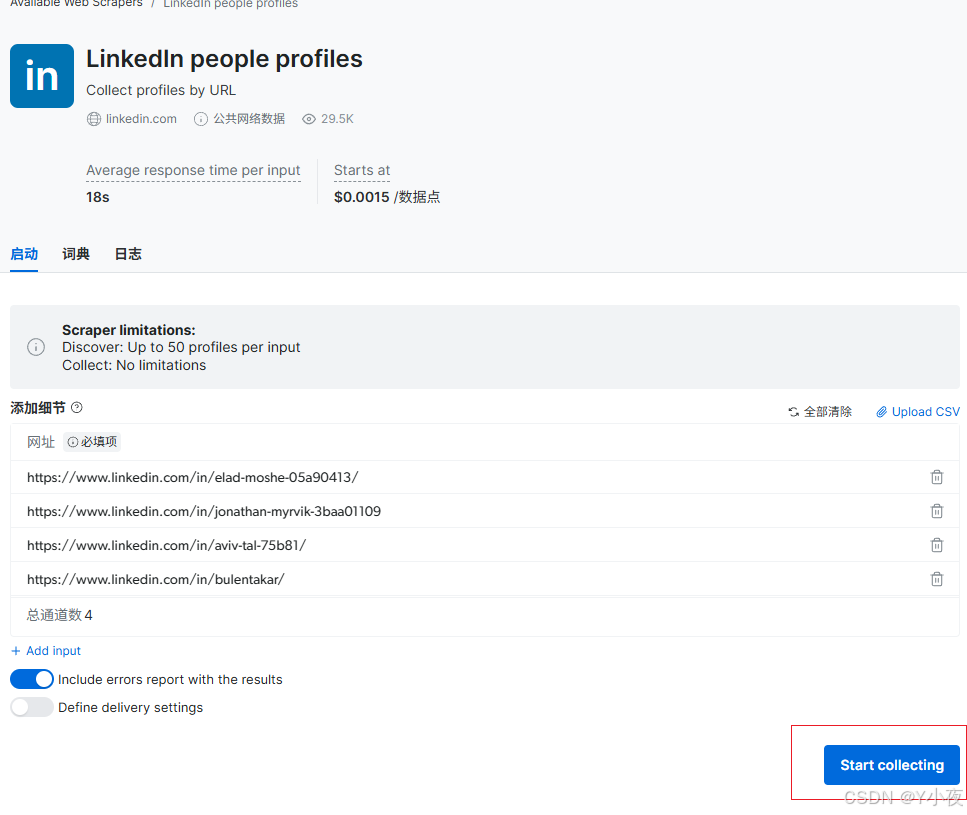This screenshot has height=815, width=967.
Task: Enable Define delivery settings switch
Action: pos(31,707)
